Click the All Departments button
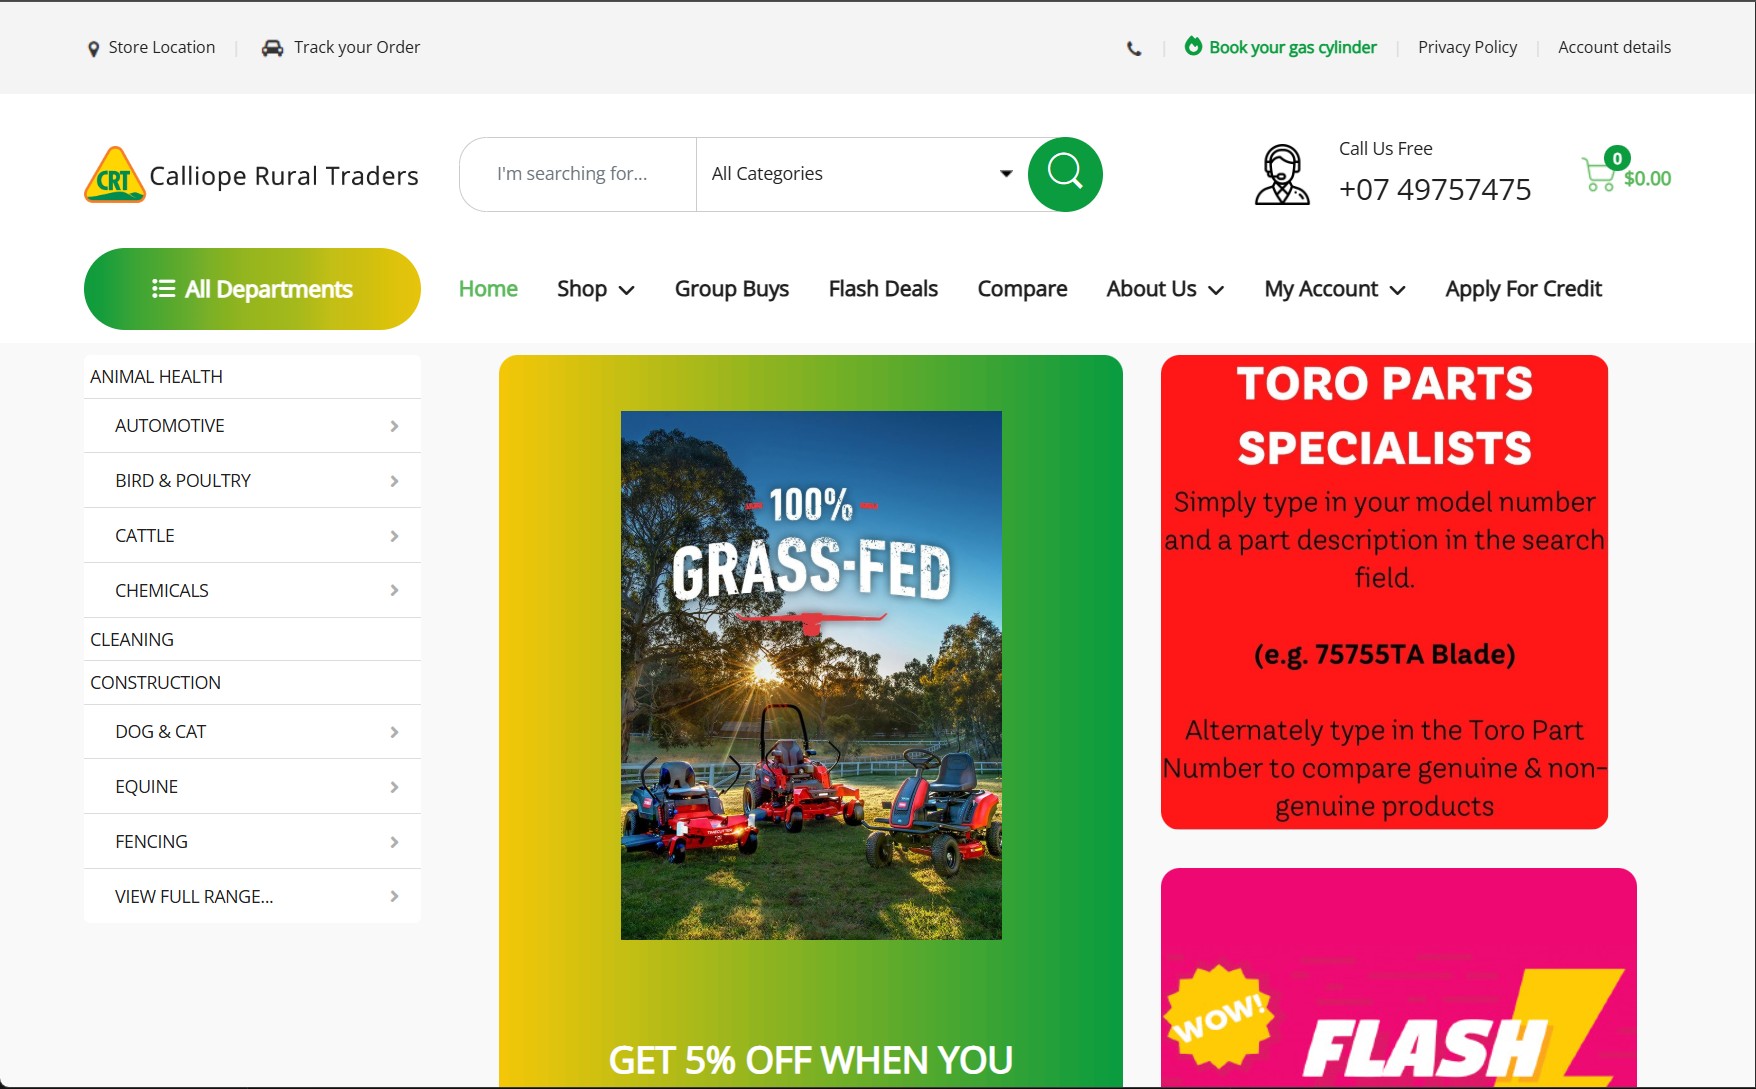 pos(252,289)
